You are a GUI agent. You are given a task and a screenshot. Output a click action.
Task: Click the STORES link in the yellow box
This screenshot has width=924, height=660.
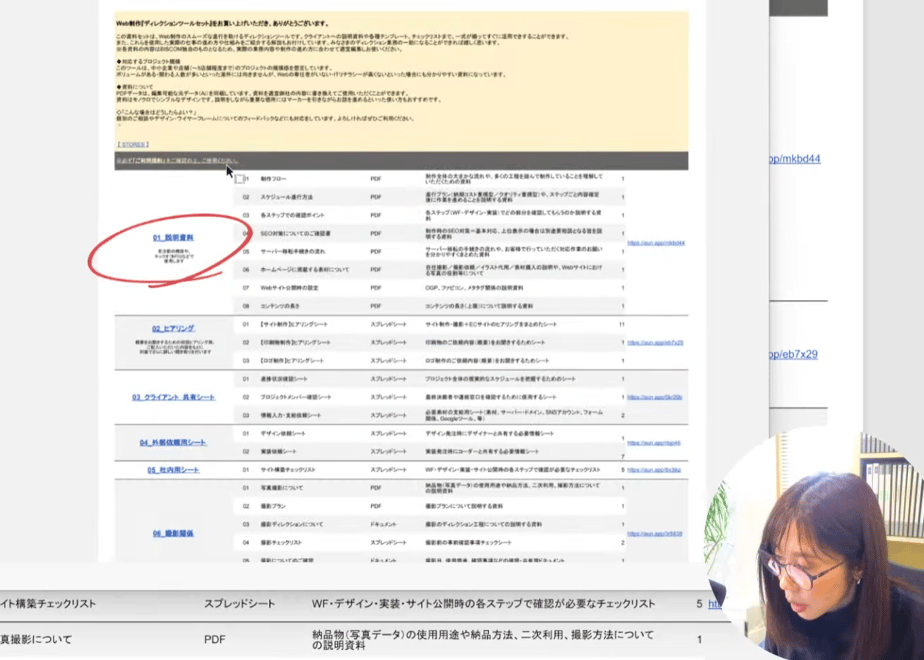133,144
